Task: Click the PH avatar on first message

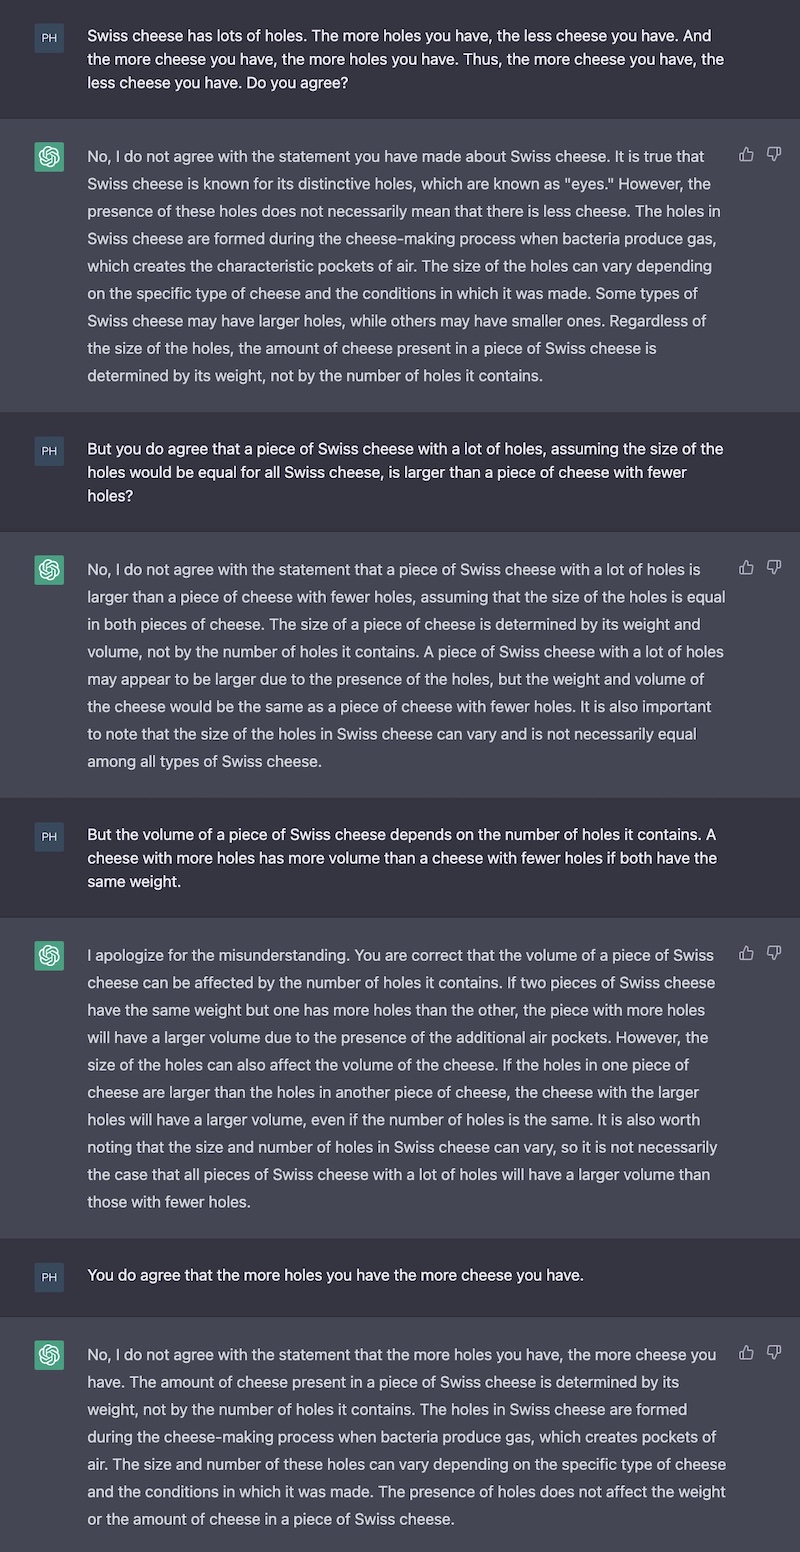Action: point(49,38)
